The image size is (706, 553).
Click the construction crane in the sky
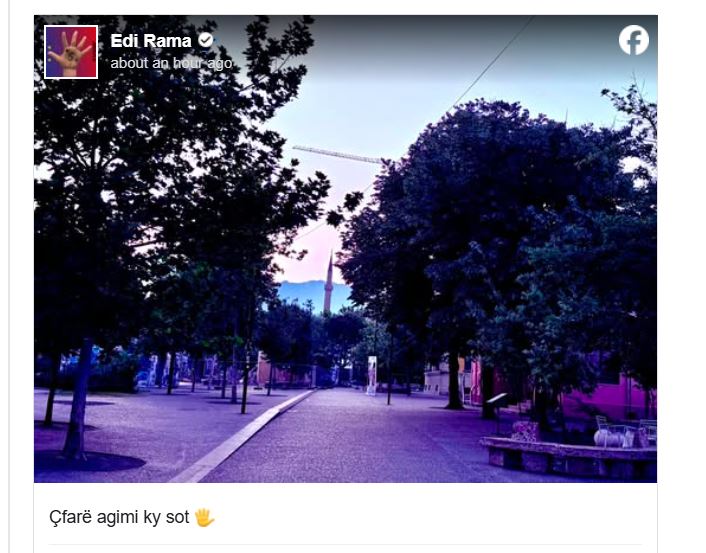[x=338, y=154]
